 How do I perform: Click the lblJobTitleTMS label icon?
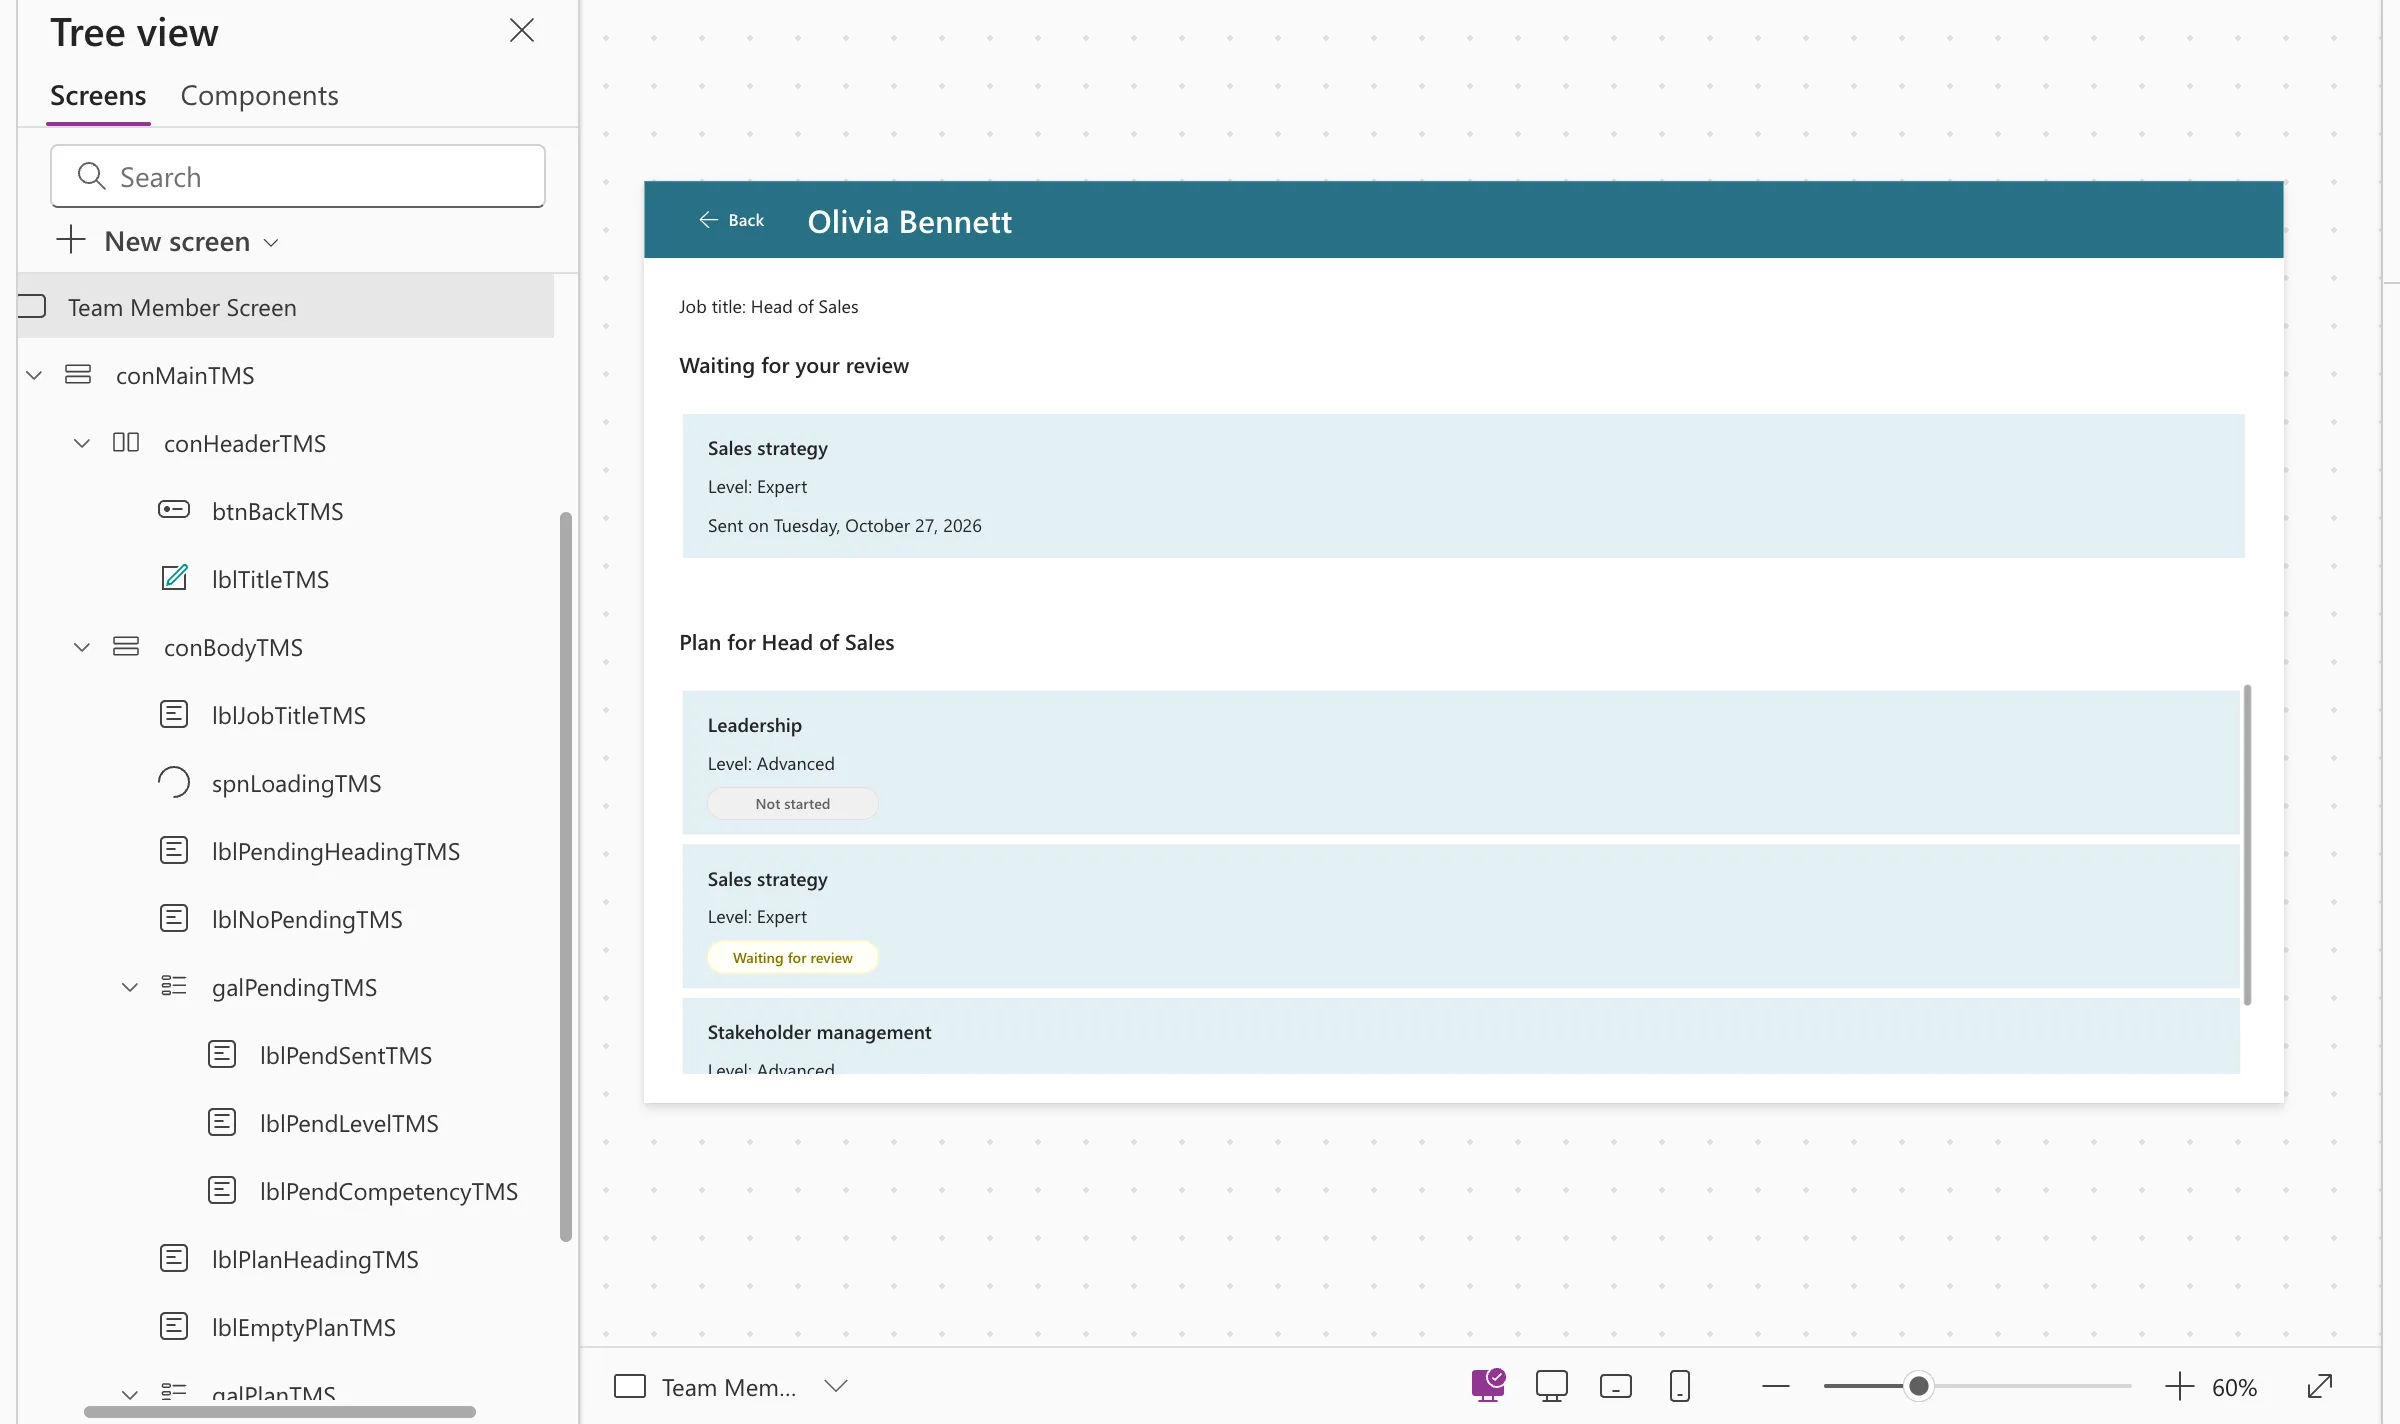pos(174,714)
